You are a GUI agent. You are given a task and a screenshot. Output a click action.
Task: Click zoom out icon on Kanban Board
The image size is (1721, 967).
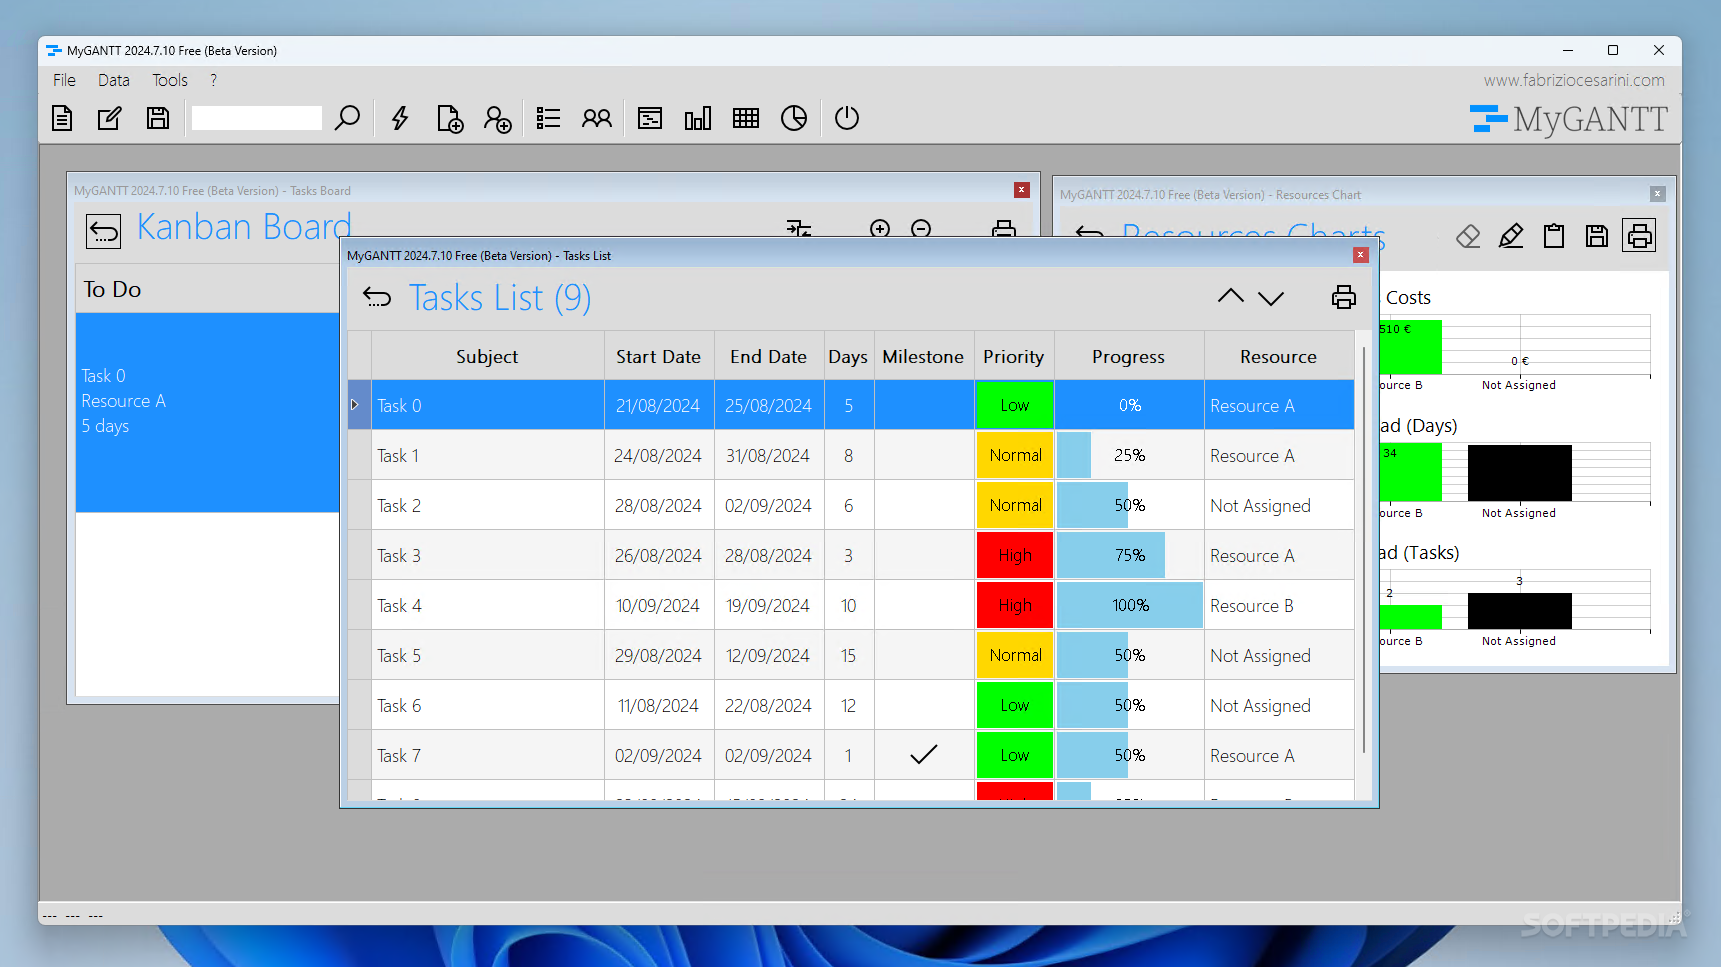pyautogui.click(x=921, y=228)
